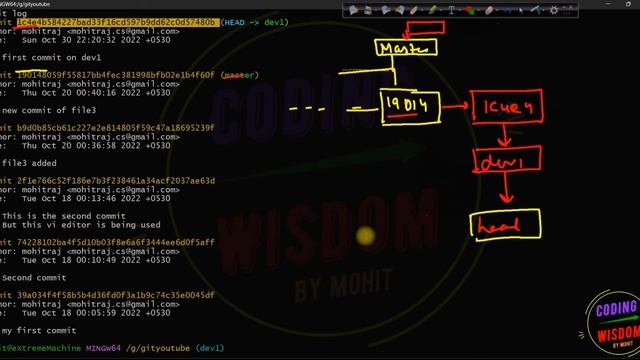Image resolution: width=640 pixels, height=360 pixels.
Task: Click the first icon in annotation toolbar
Action: [353, 10]
